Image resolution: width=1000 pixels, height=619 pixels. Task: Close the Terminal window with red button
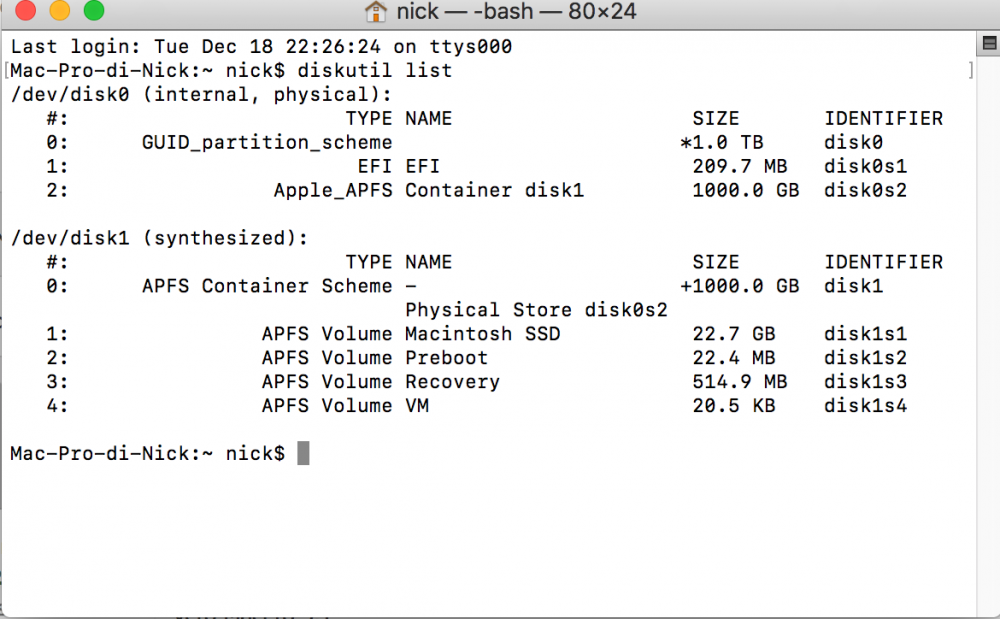coord(26,10)
